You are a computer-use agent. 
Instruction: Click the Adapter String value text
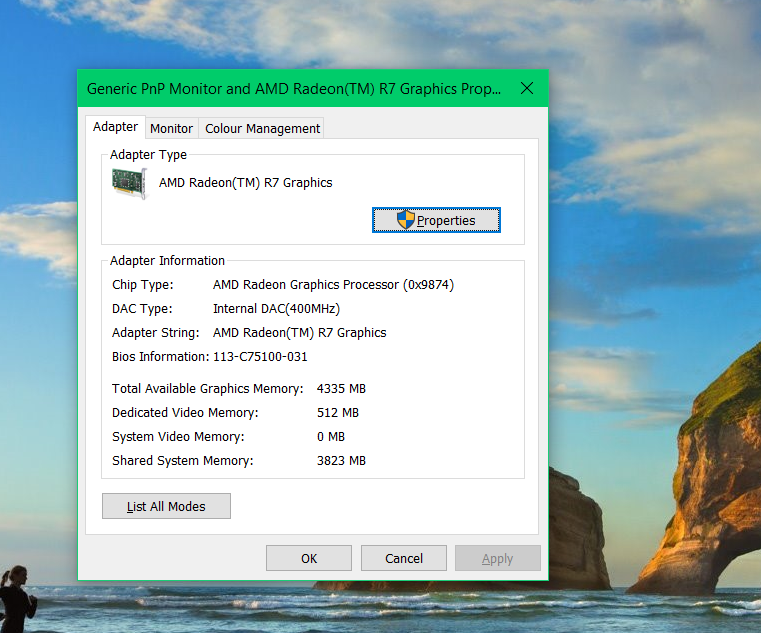point(299,333)
